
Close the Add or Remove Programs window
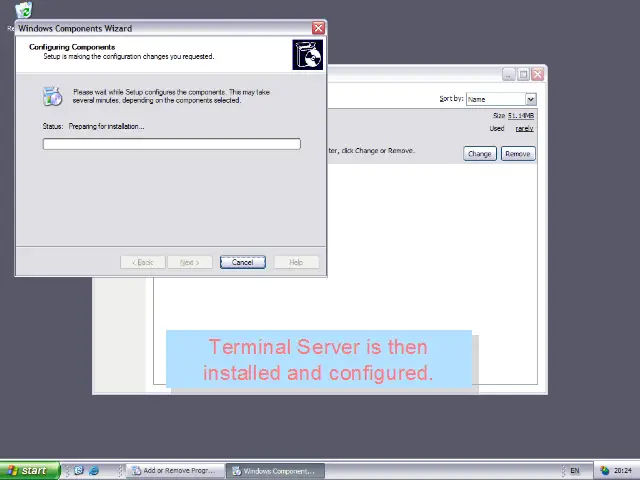[x=538, y=74]
